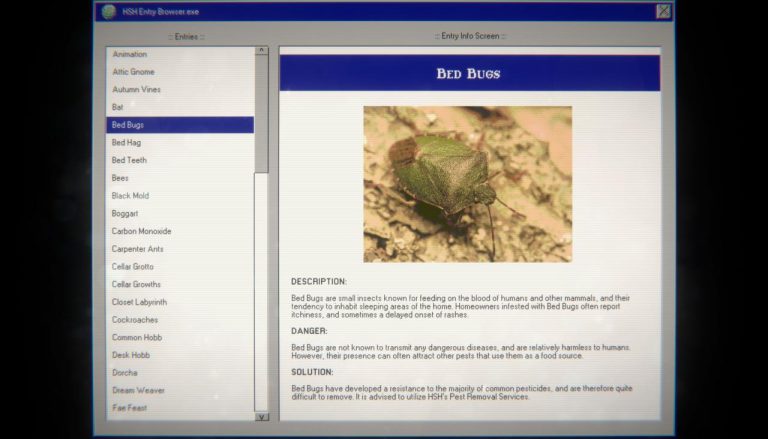Open the Boggart entry

pos(125,214)
